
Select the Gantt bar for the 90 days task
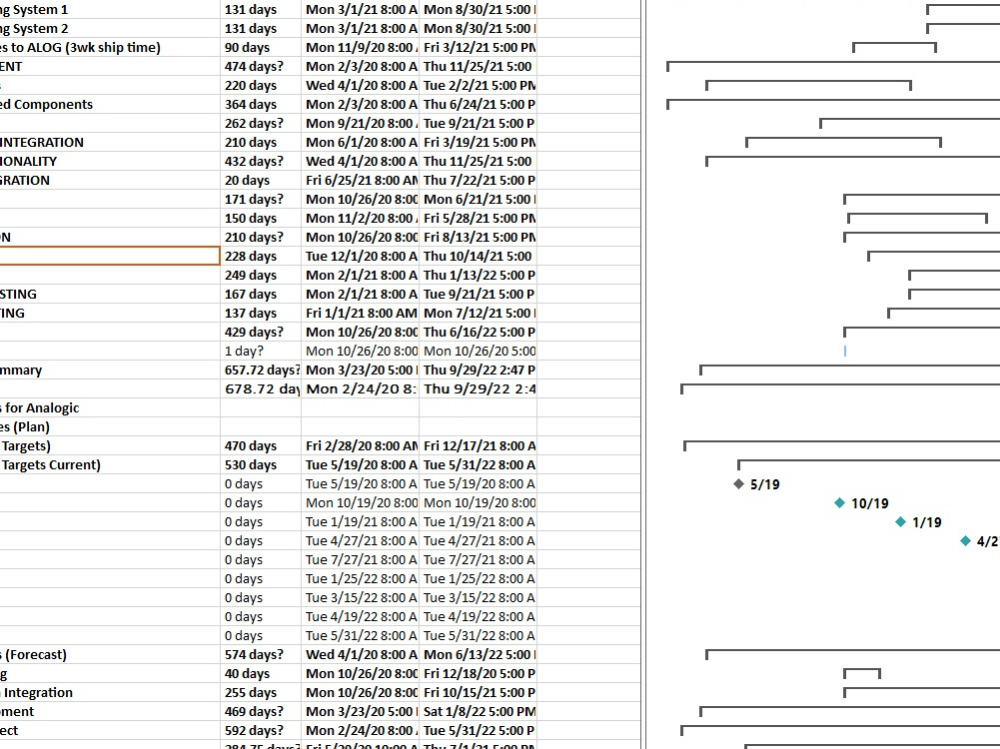pyautogui.click(x=895, y=47)
